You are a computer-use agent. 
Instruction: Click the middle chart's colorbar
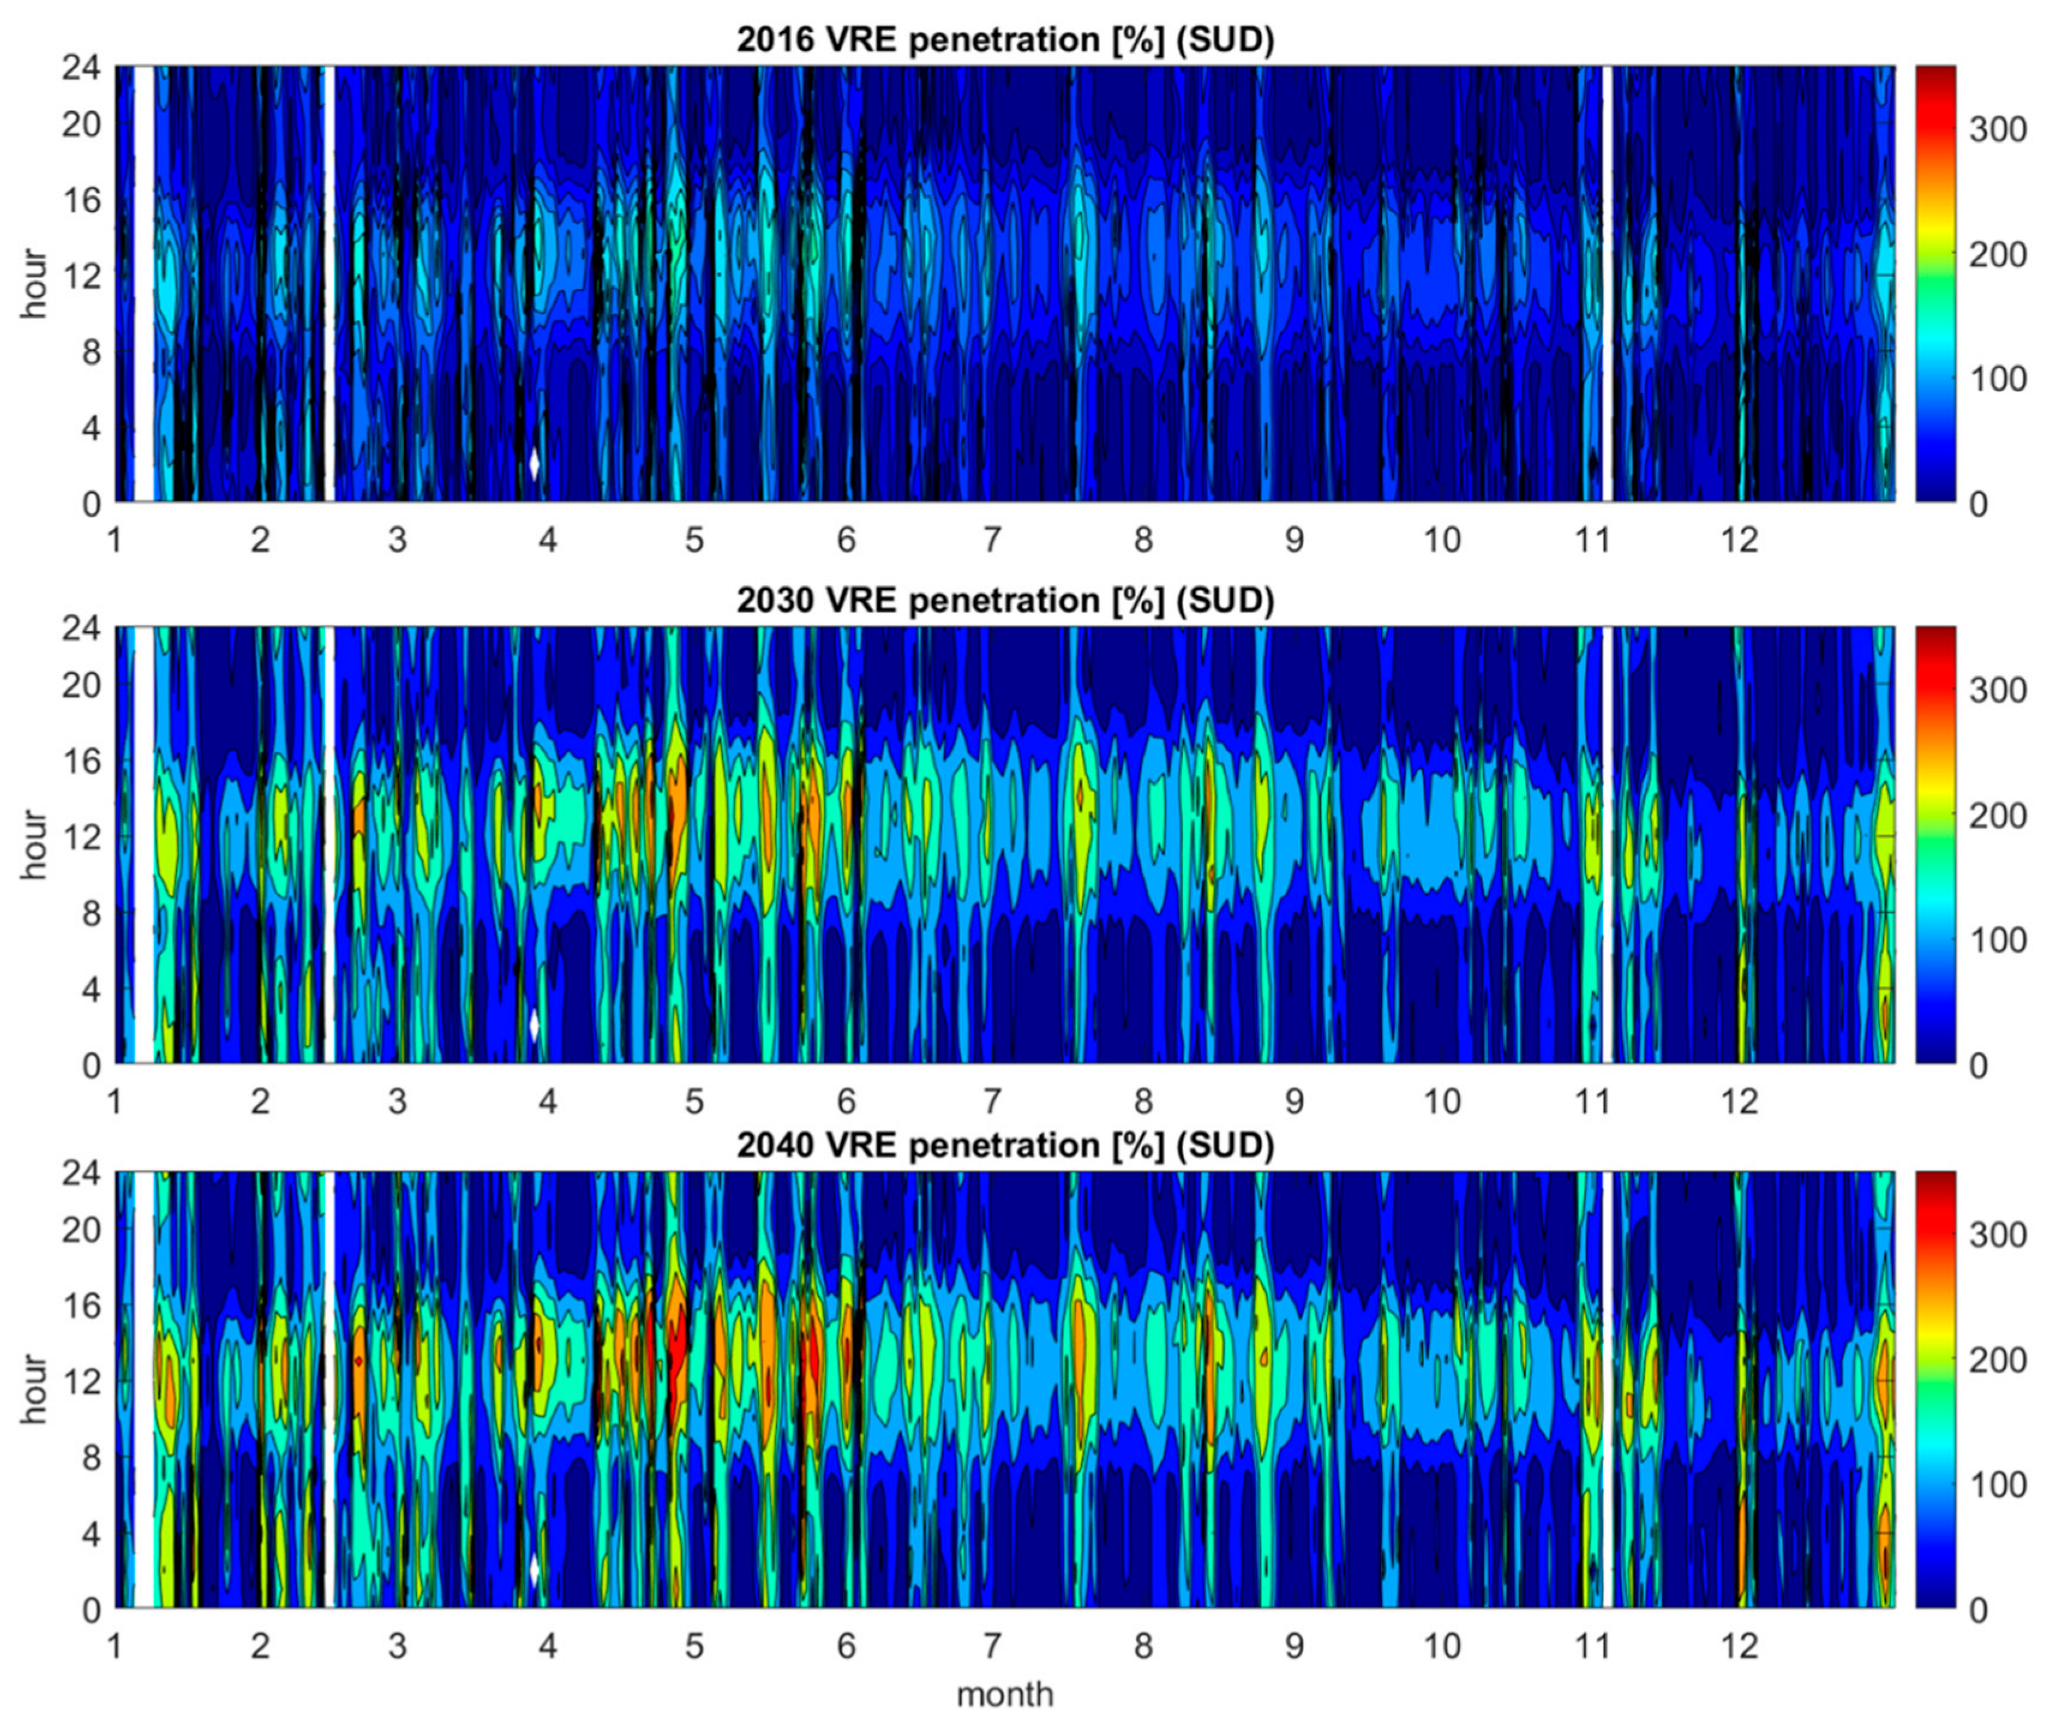1934,845
